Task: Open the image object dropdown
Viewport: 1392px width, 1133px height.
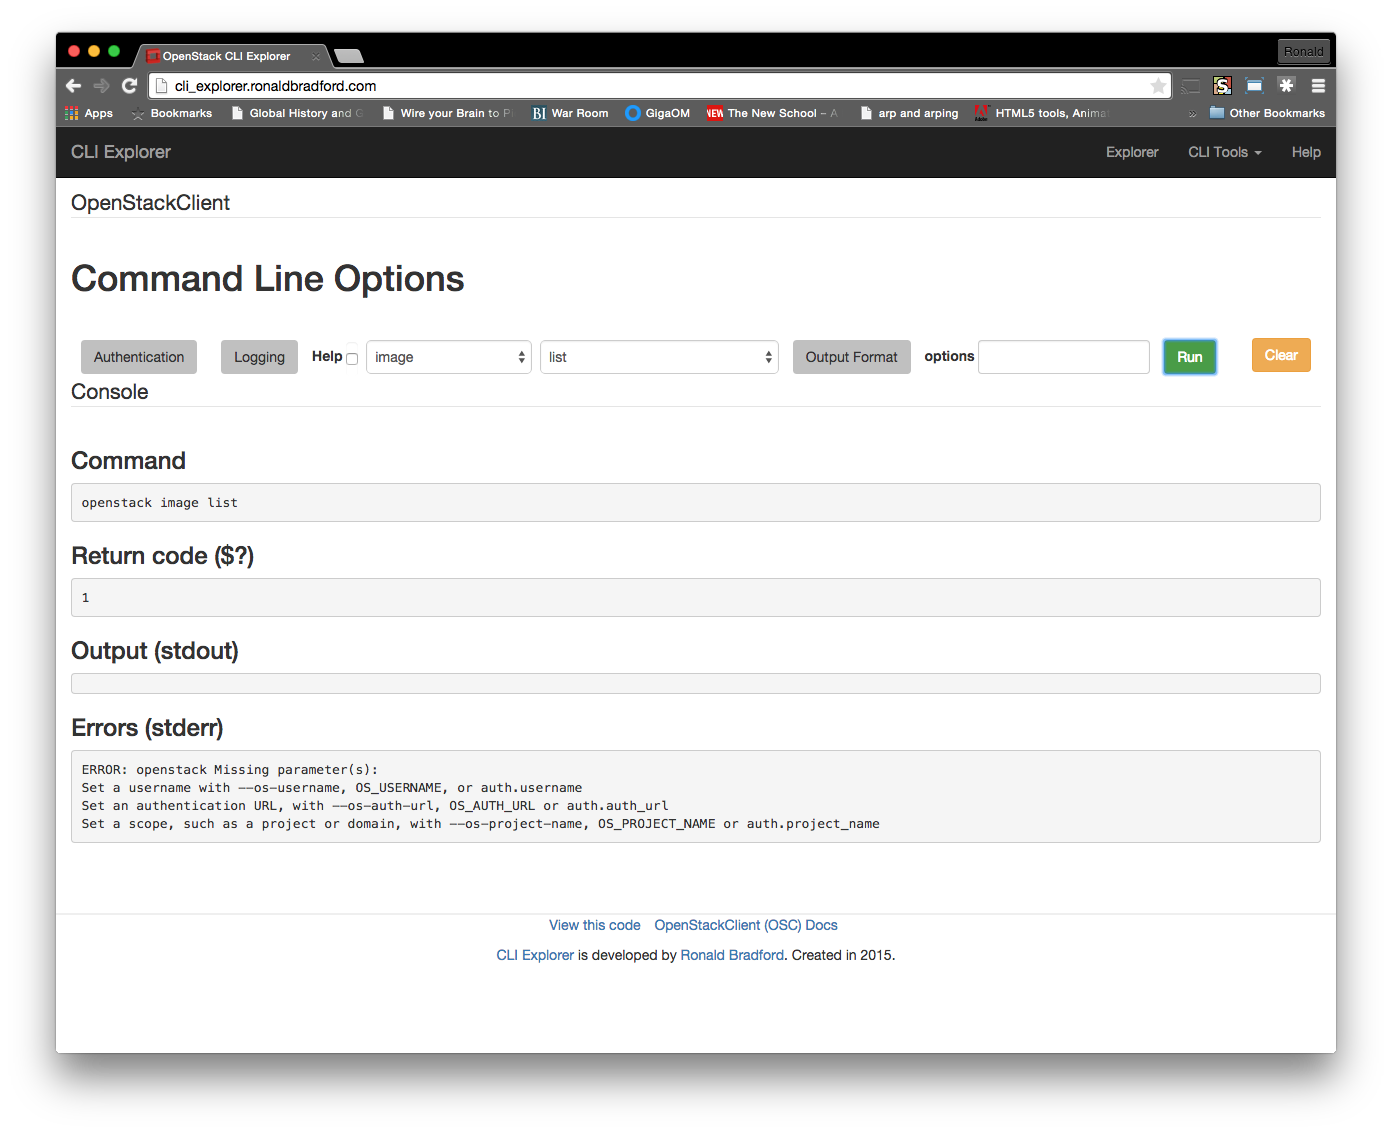Action: [x=448, y=357]
